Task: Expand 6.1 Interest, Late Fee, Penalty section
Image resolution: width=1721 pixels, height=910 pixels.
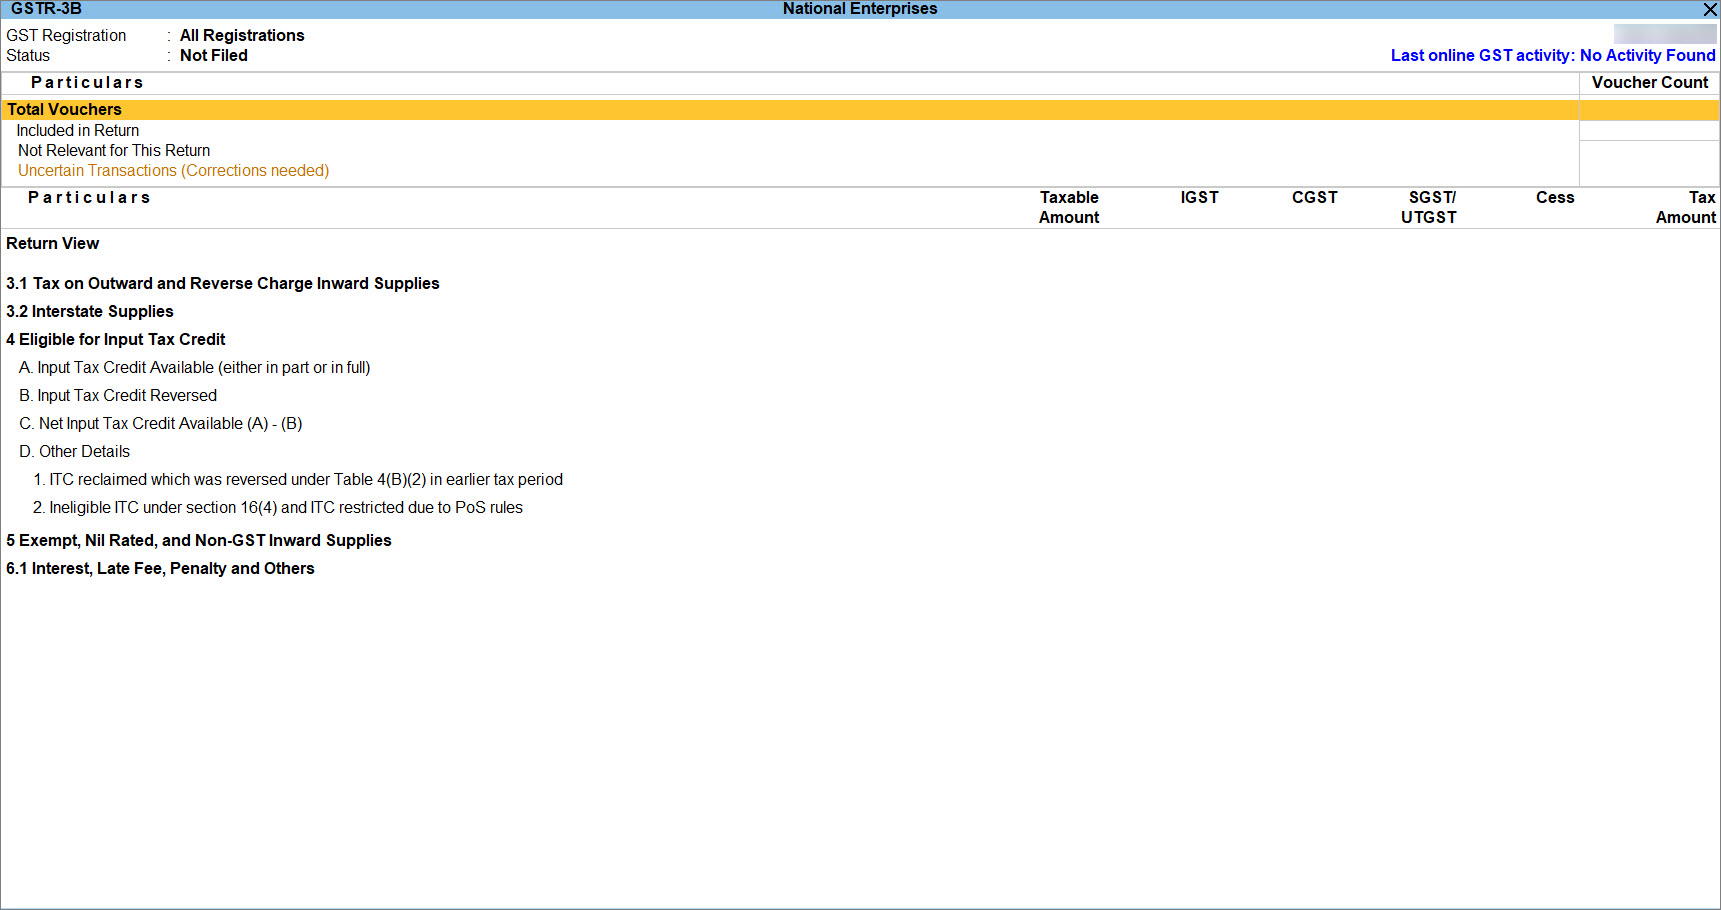Action: [161, 568]
